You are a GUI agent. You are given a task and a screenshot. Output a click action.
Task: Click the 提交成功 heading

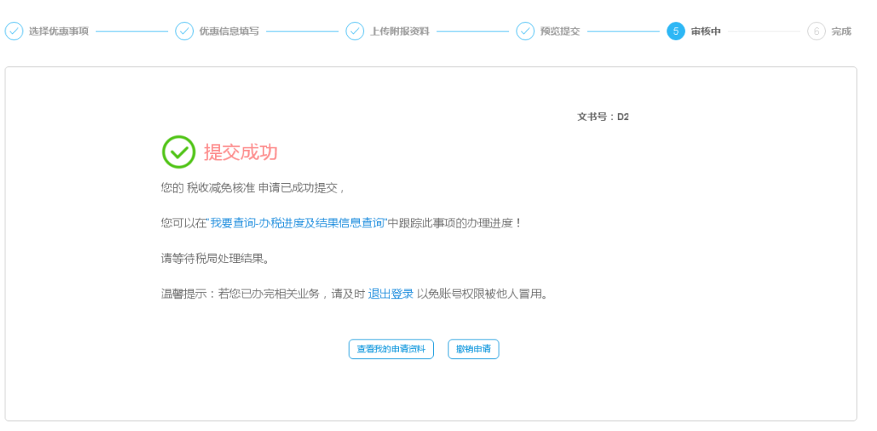[241, 152]
